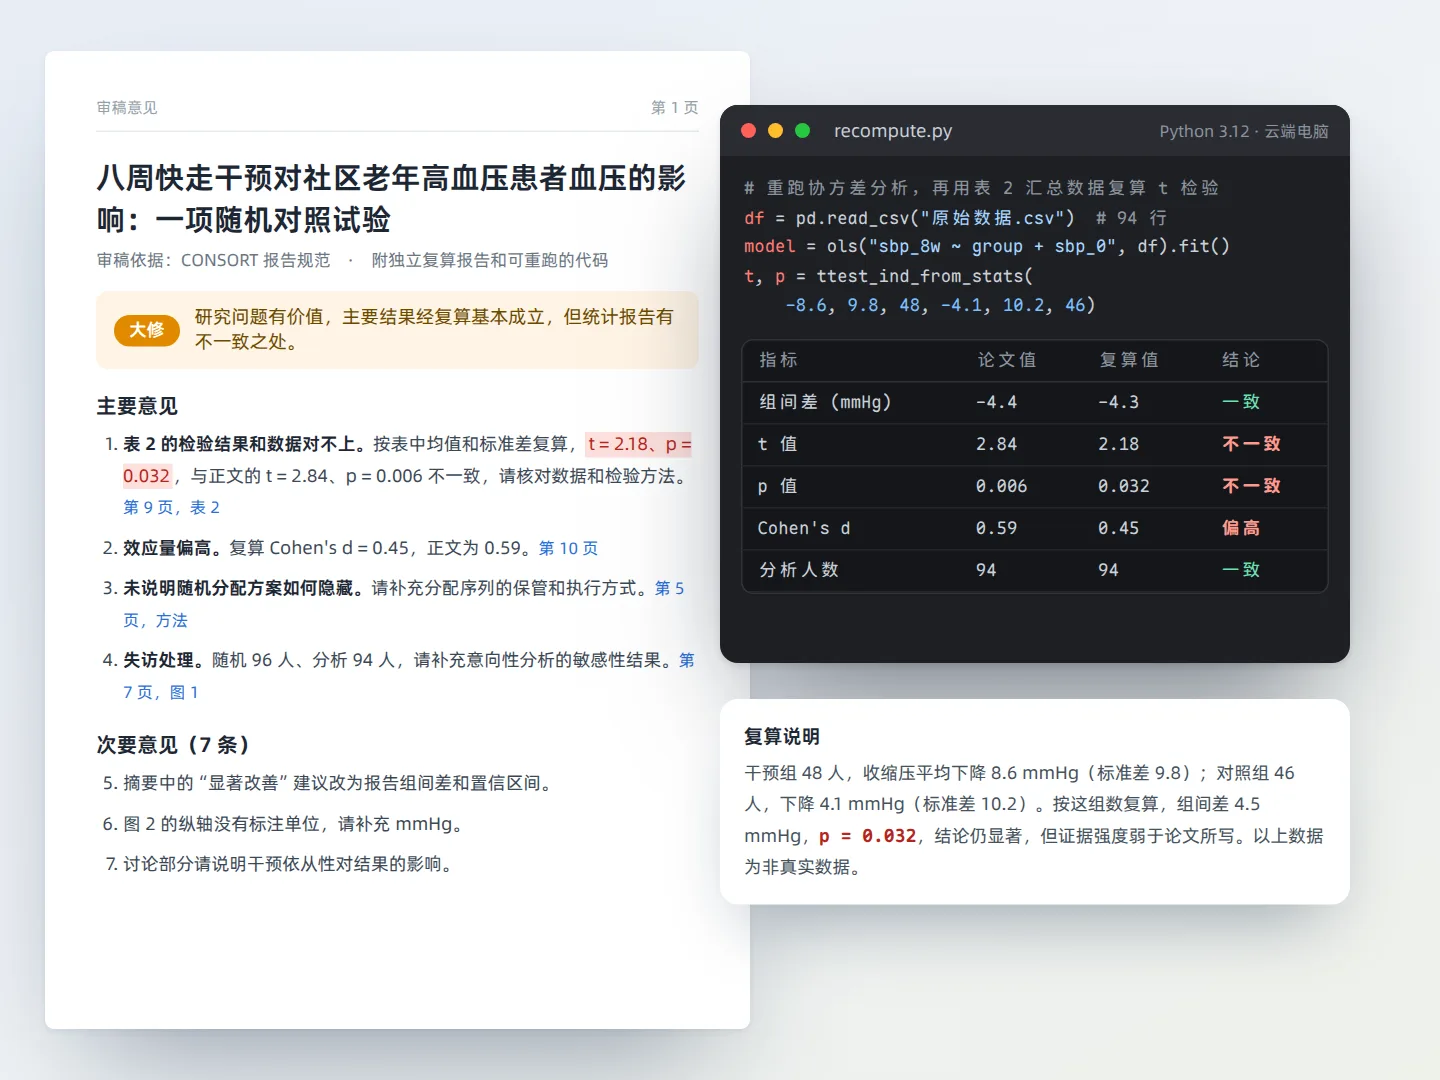
Task: Select minor comment 6 about 图 2 的纵轴
Action: coord(282,824)
